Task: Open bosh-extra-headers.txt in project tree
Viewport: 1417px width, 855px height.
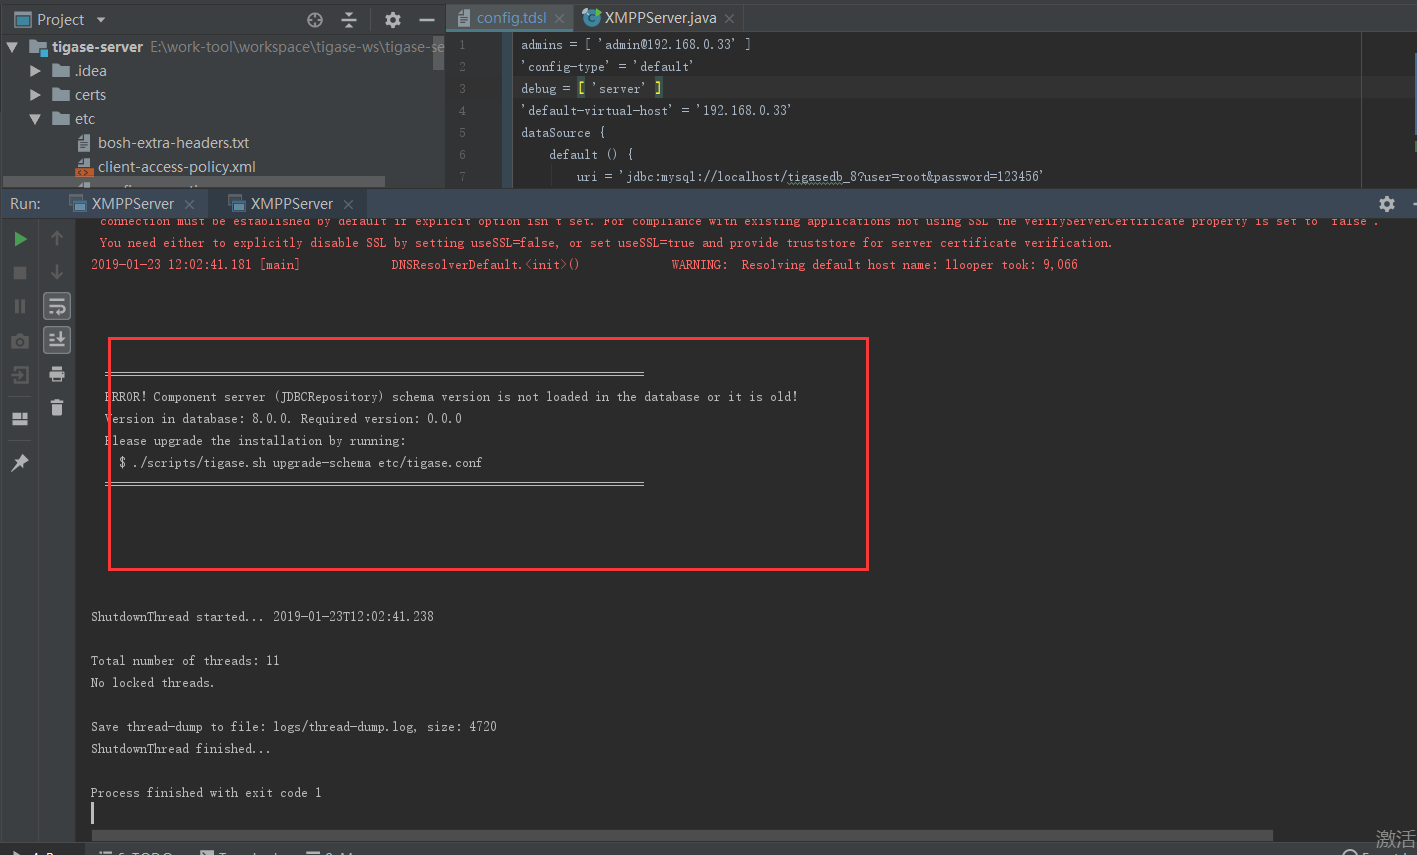Action: point(173,143)
